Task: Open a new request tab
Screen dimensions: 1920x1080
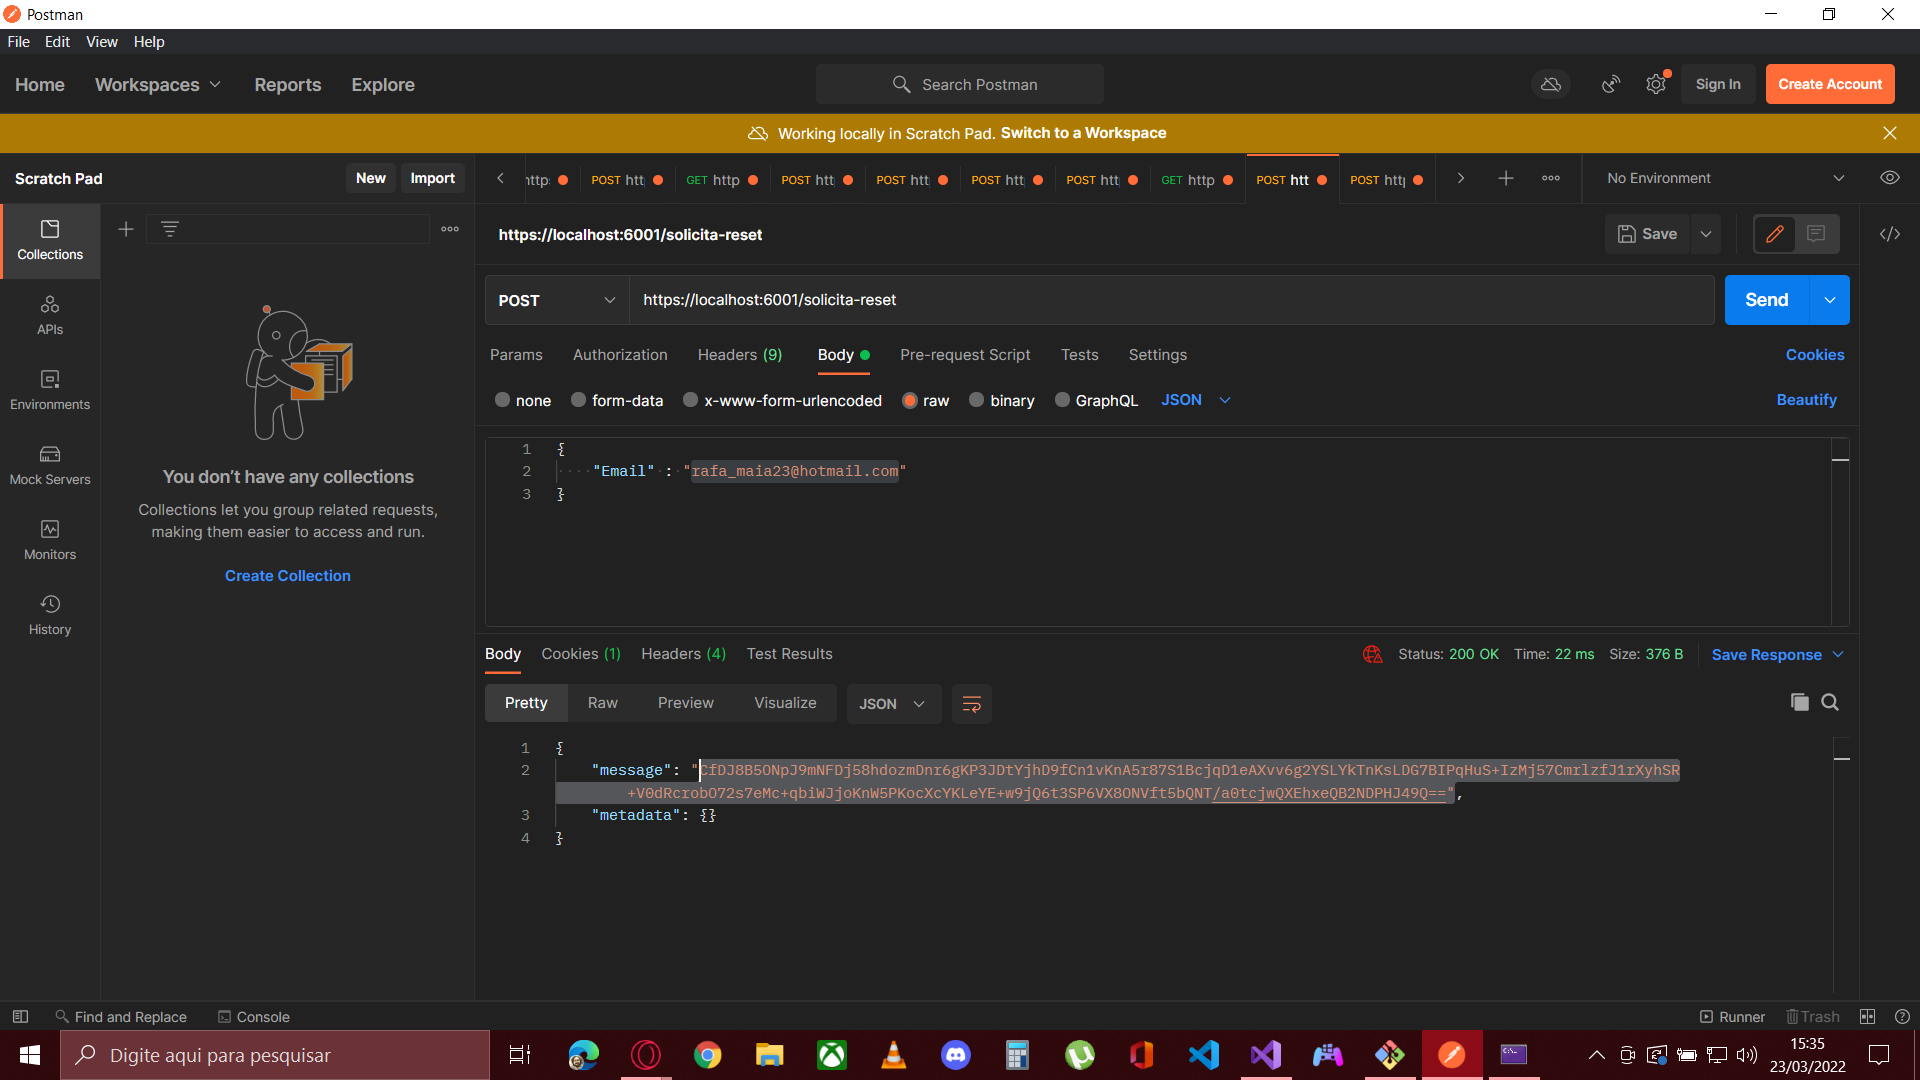Action: tap(1506, 178)
